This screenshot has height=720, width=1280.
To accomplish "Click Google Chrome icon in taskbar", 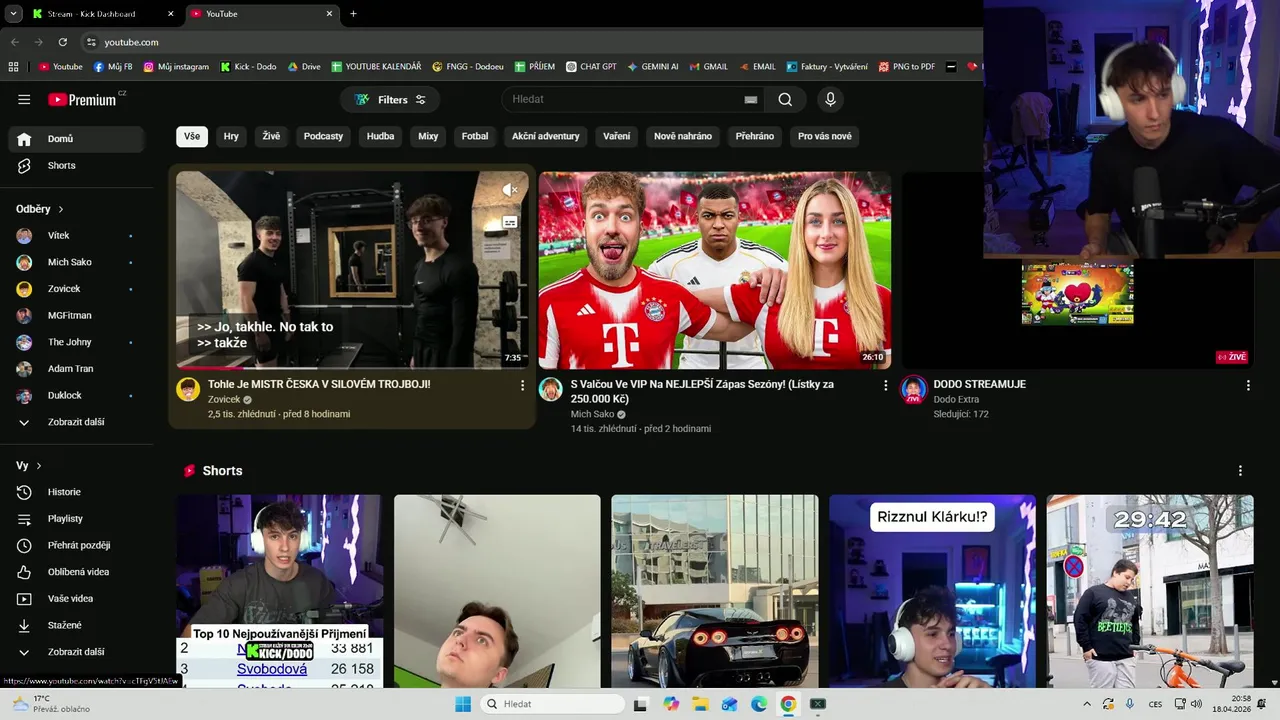I will [788, 704].
